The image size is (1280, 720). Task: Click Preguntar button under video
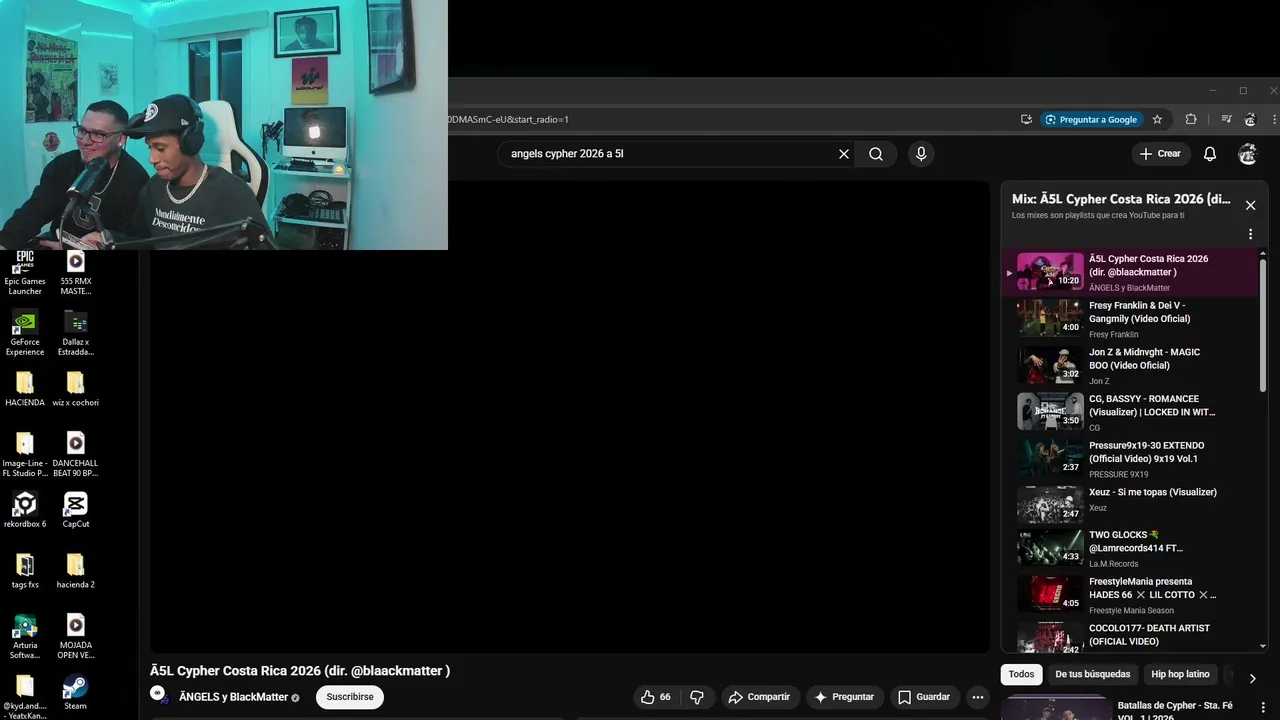pos(844,697)
